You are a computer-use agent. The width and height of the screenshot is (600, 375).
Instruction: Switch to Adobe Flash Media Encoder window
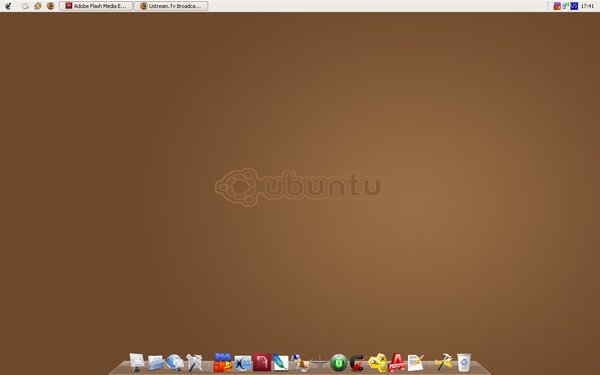click(x=96, y=6)
